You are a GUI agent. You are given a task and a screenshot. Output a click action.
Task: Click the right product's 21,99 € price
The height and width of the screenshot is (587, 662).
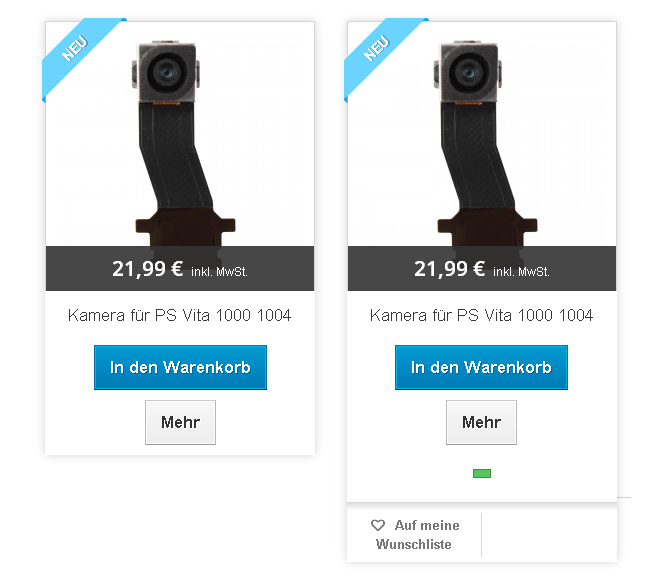pos(449,269)
